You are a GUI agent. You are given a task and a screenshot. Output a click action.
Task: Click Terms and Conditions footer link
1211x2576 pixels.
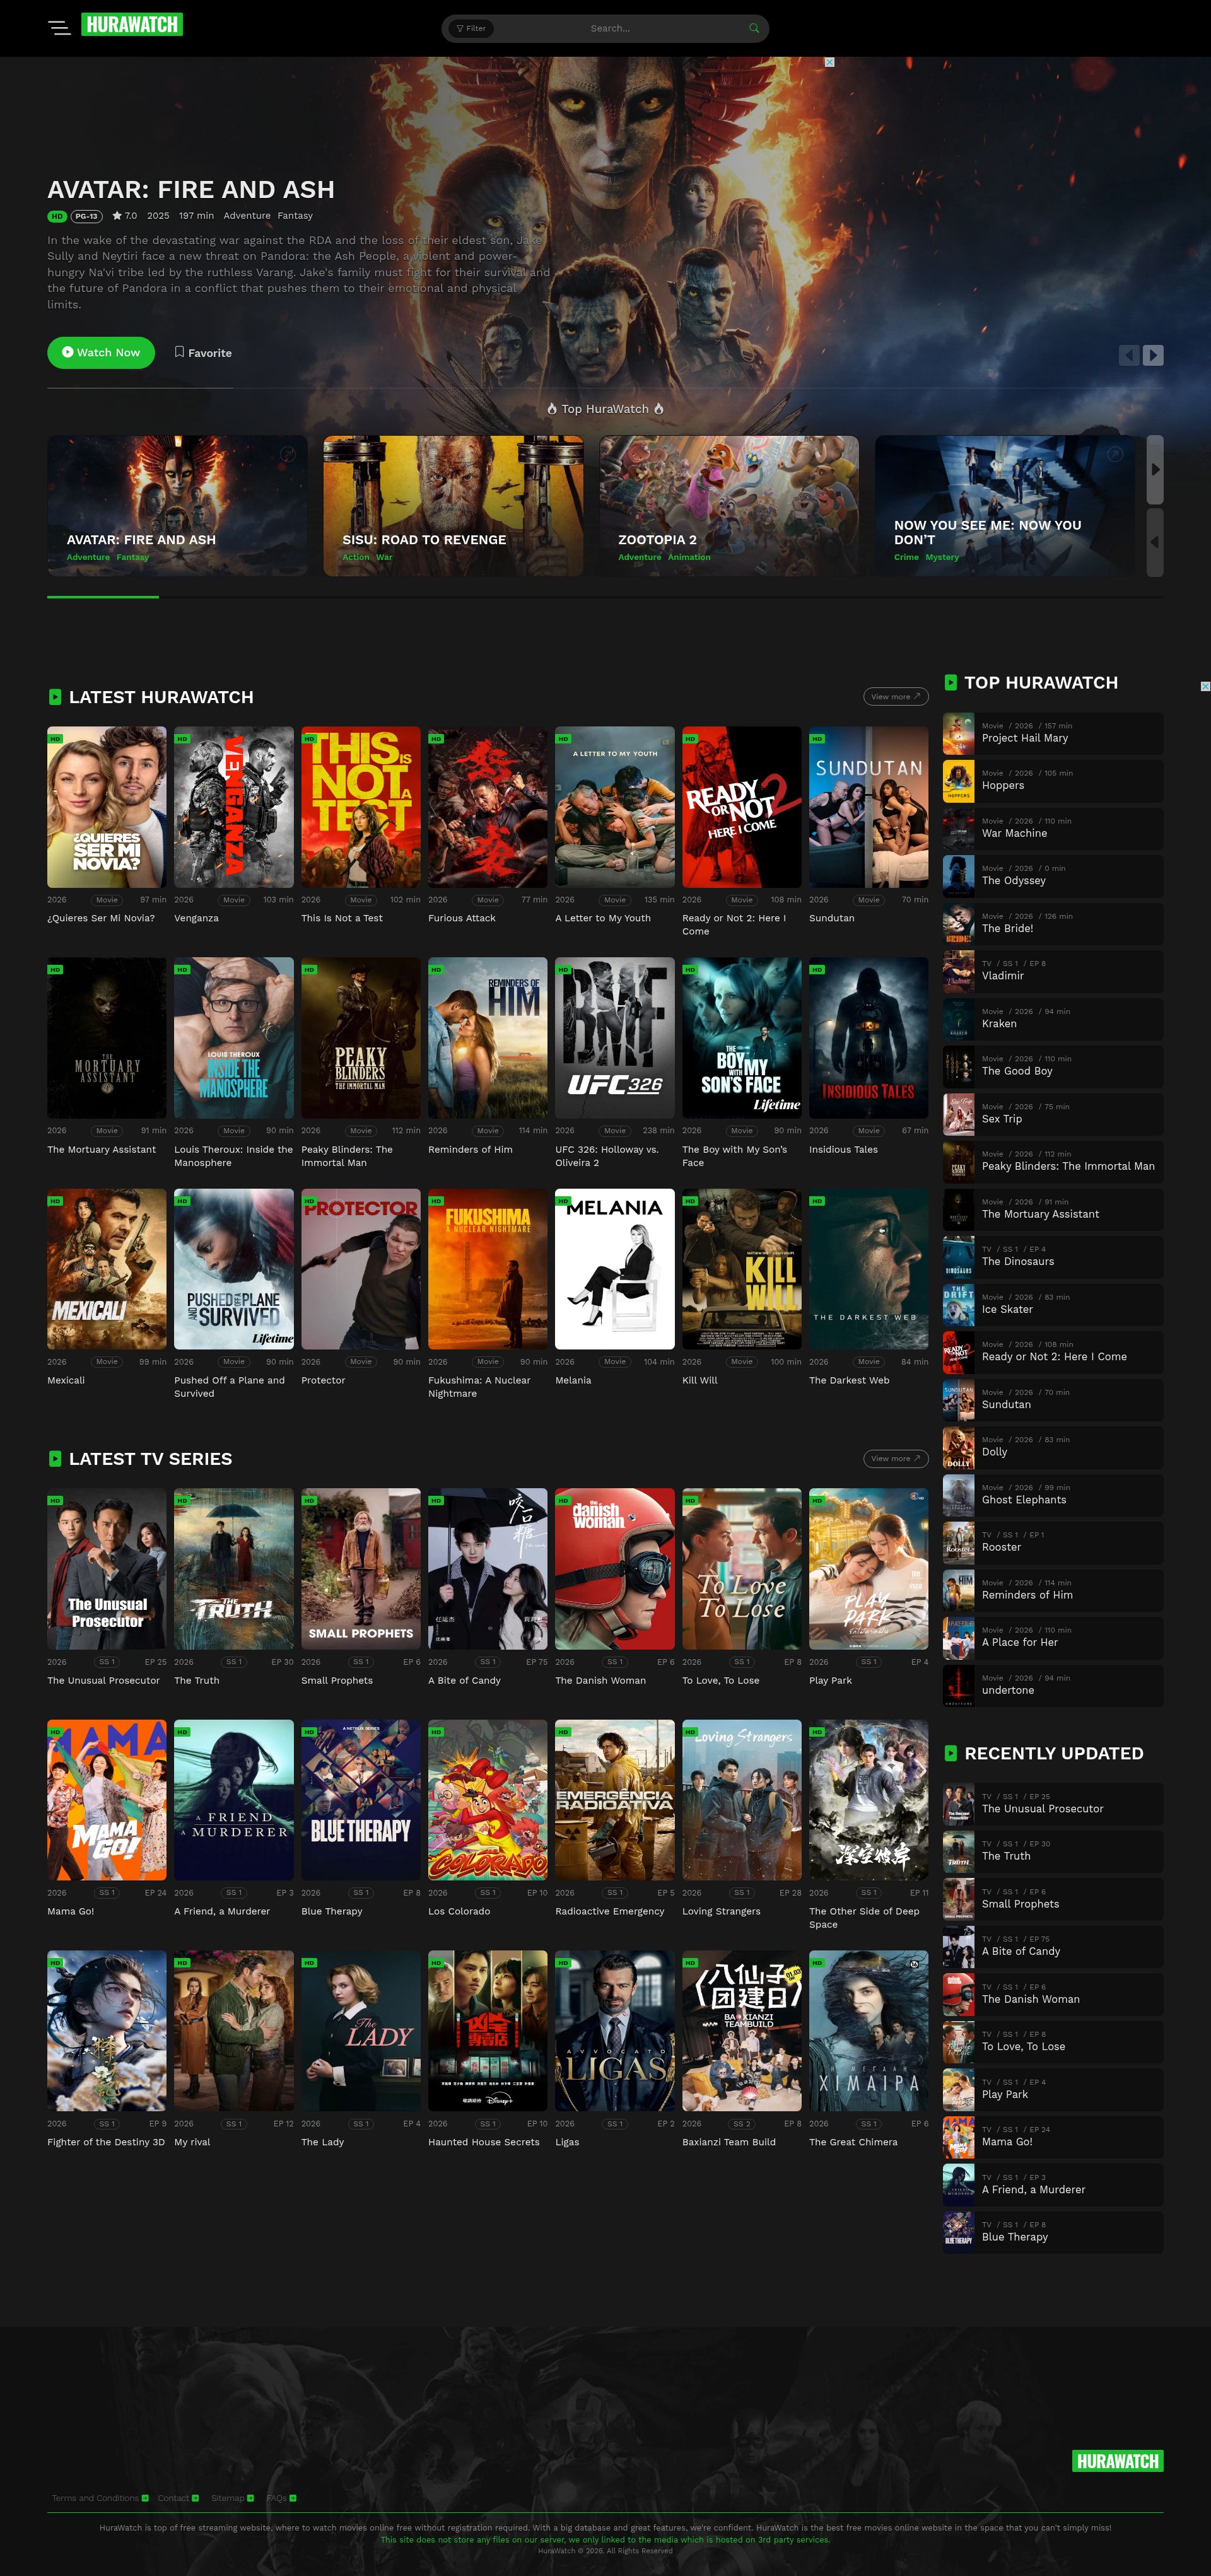(x=99, y=2498)
